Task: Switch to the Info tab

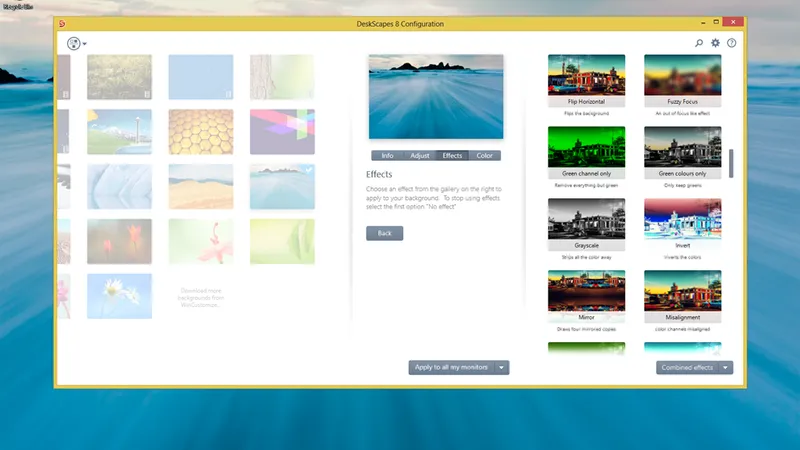Action: [387, 156]
